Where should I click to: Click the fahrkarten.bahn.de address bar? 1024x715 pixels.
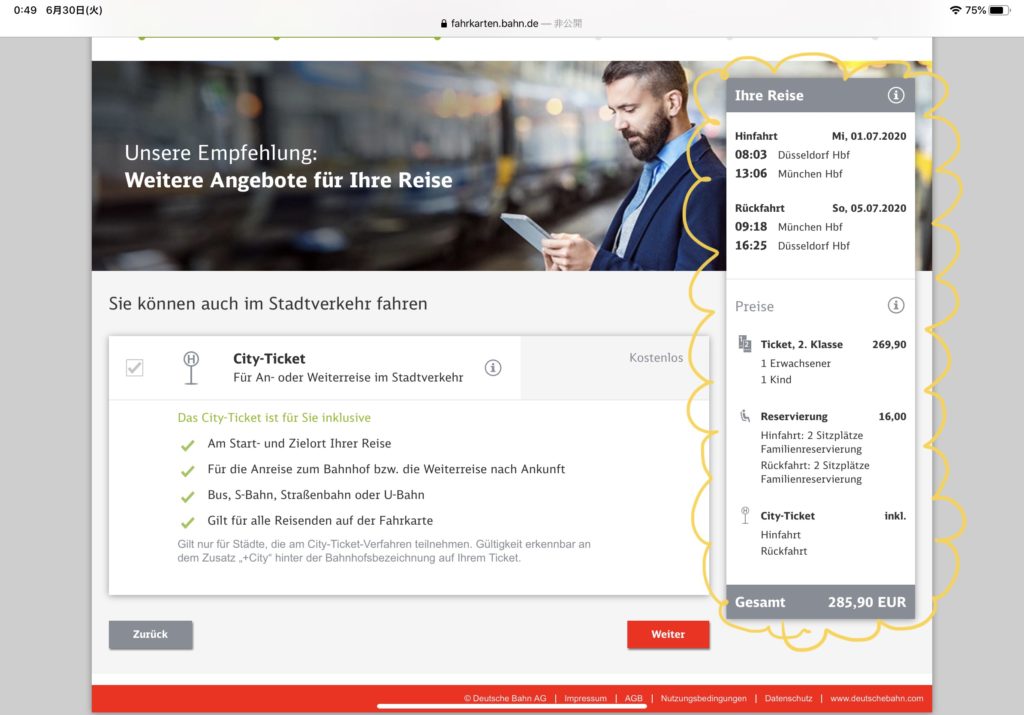[511, 24]
